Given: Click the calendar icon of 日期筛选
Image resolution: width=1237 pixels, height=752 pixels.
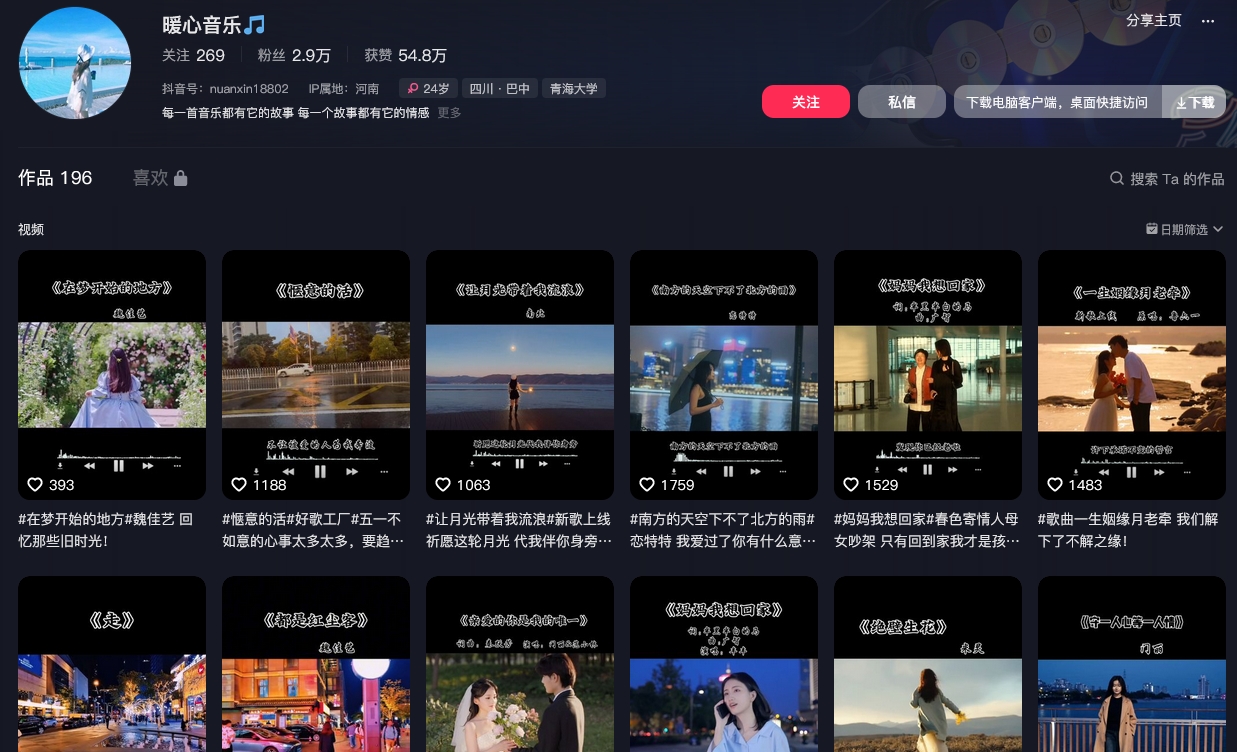Looking at the screenshot, I should tap(1152, 230).
